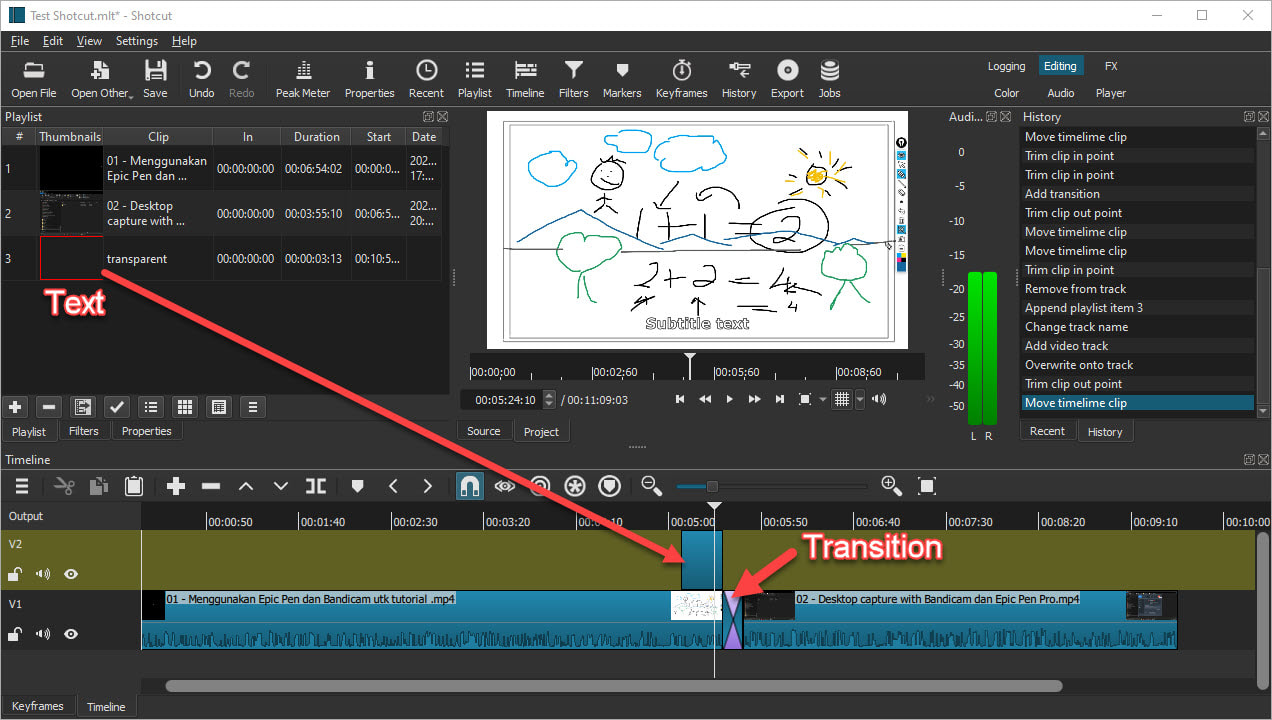This screenshot has height=720, width=1272.
Task: Show the Peak Meter panel
Action: 303,79
